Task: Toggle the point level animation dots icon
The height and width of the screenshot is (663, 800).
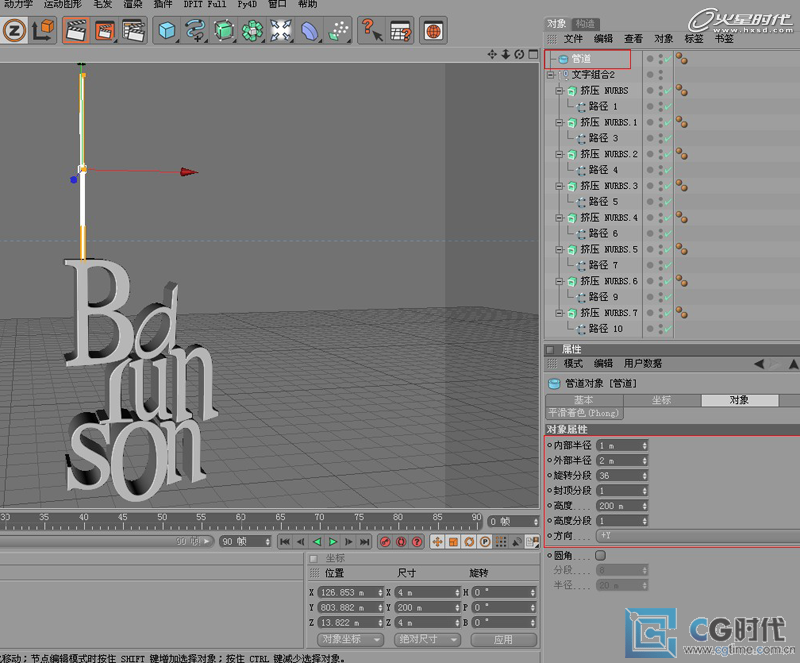Action: click(501, 542)
